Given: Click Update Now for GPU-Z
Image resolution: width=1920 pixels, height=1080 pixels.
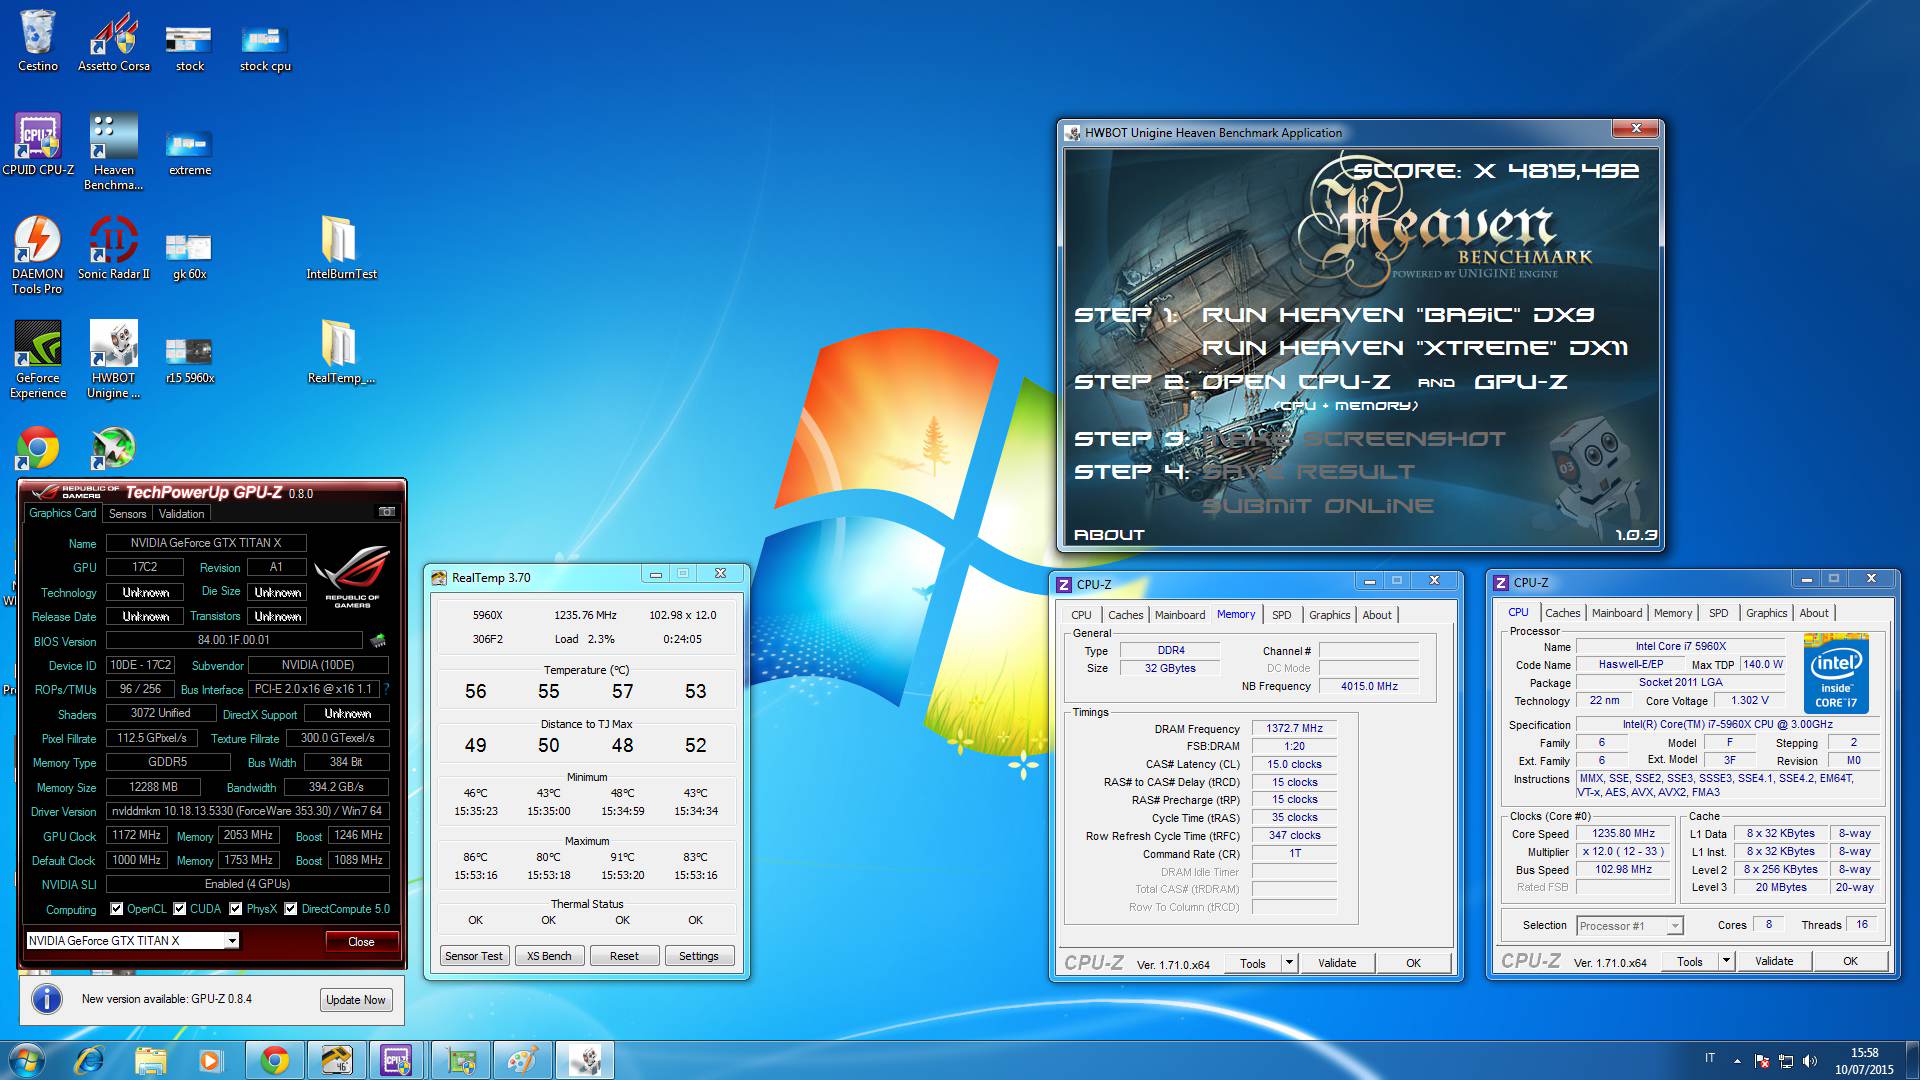Looking at the screenshot, I should click(356, 1000).
